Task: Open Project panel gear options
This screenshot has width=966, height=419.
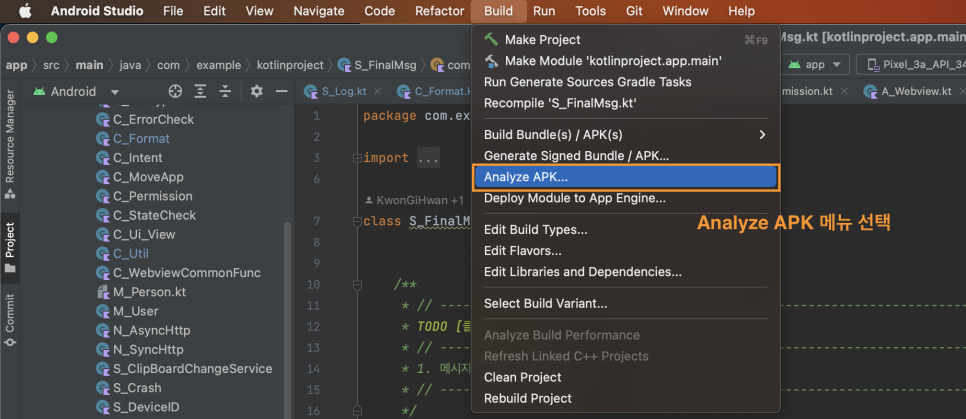Action: 256,91
